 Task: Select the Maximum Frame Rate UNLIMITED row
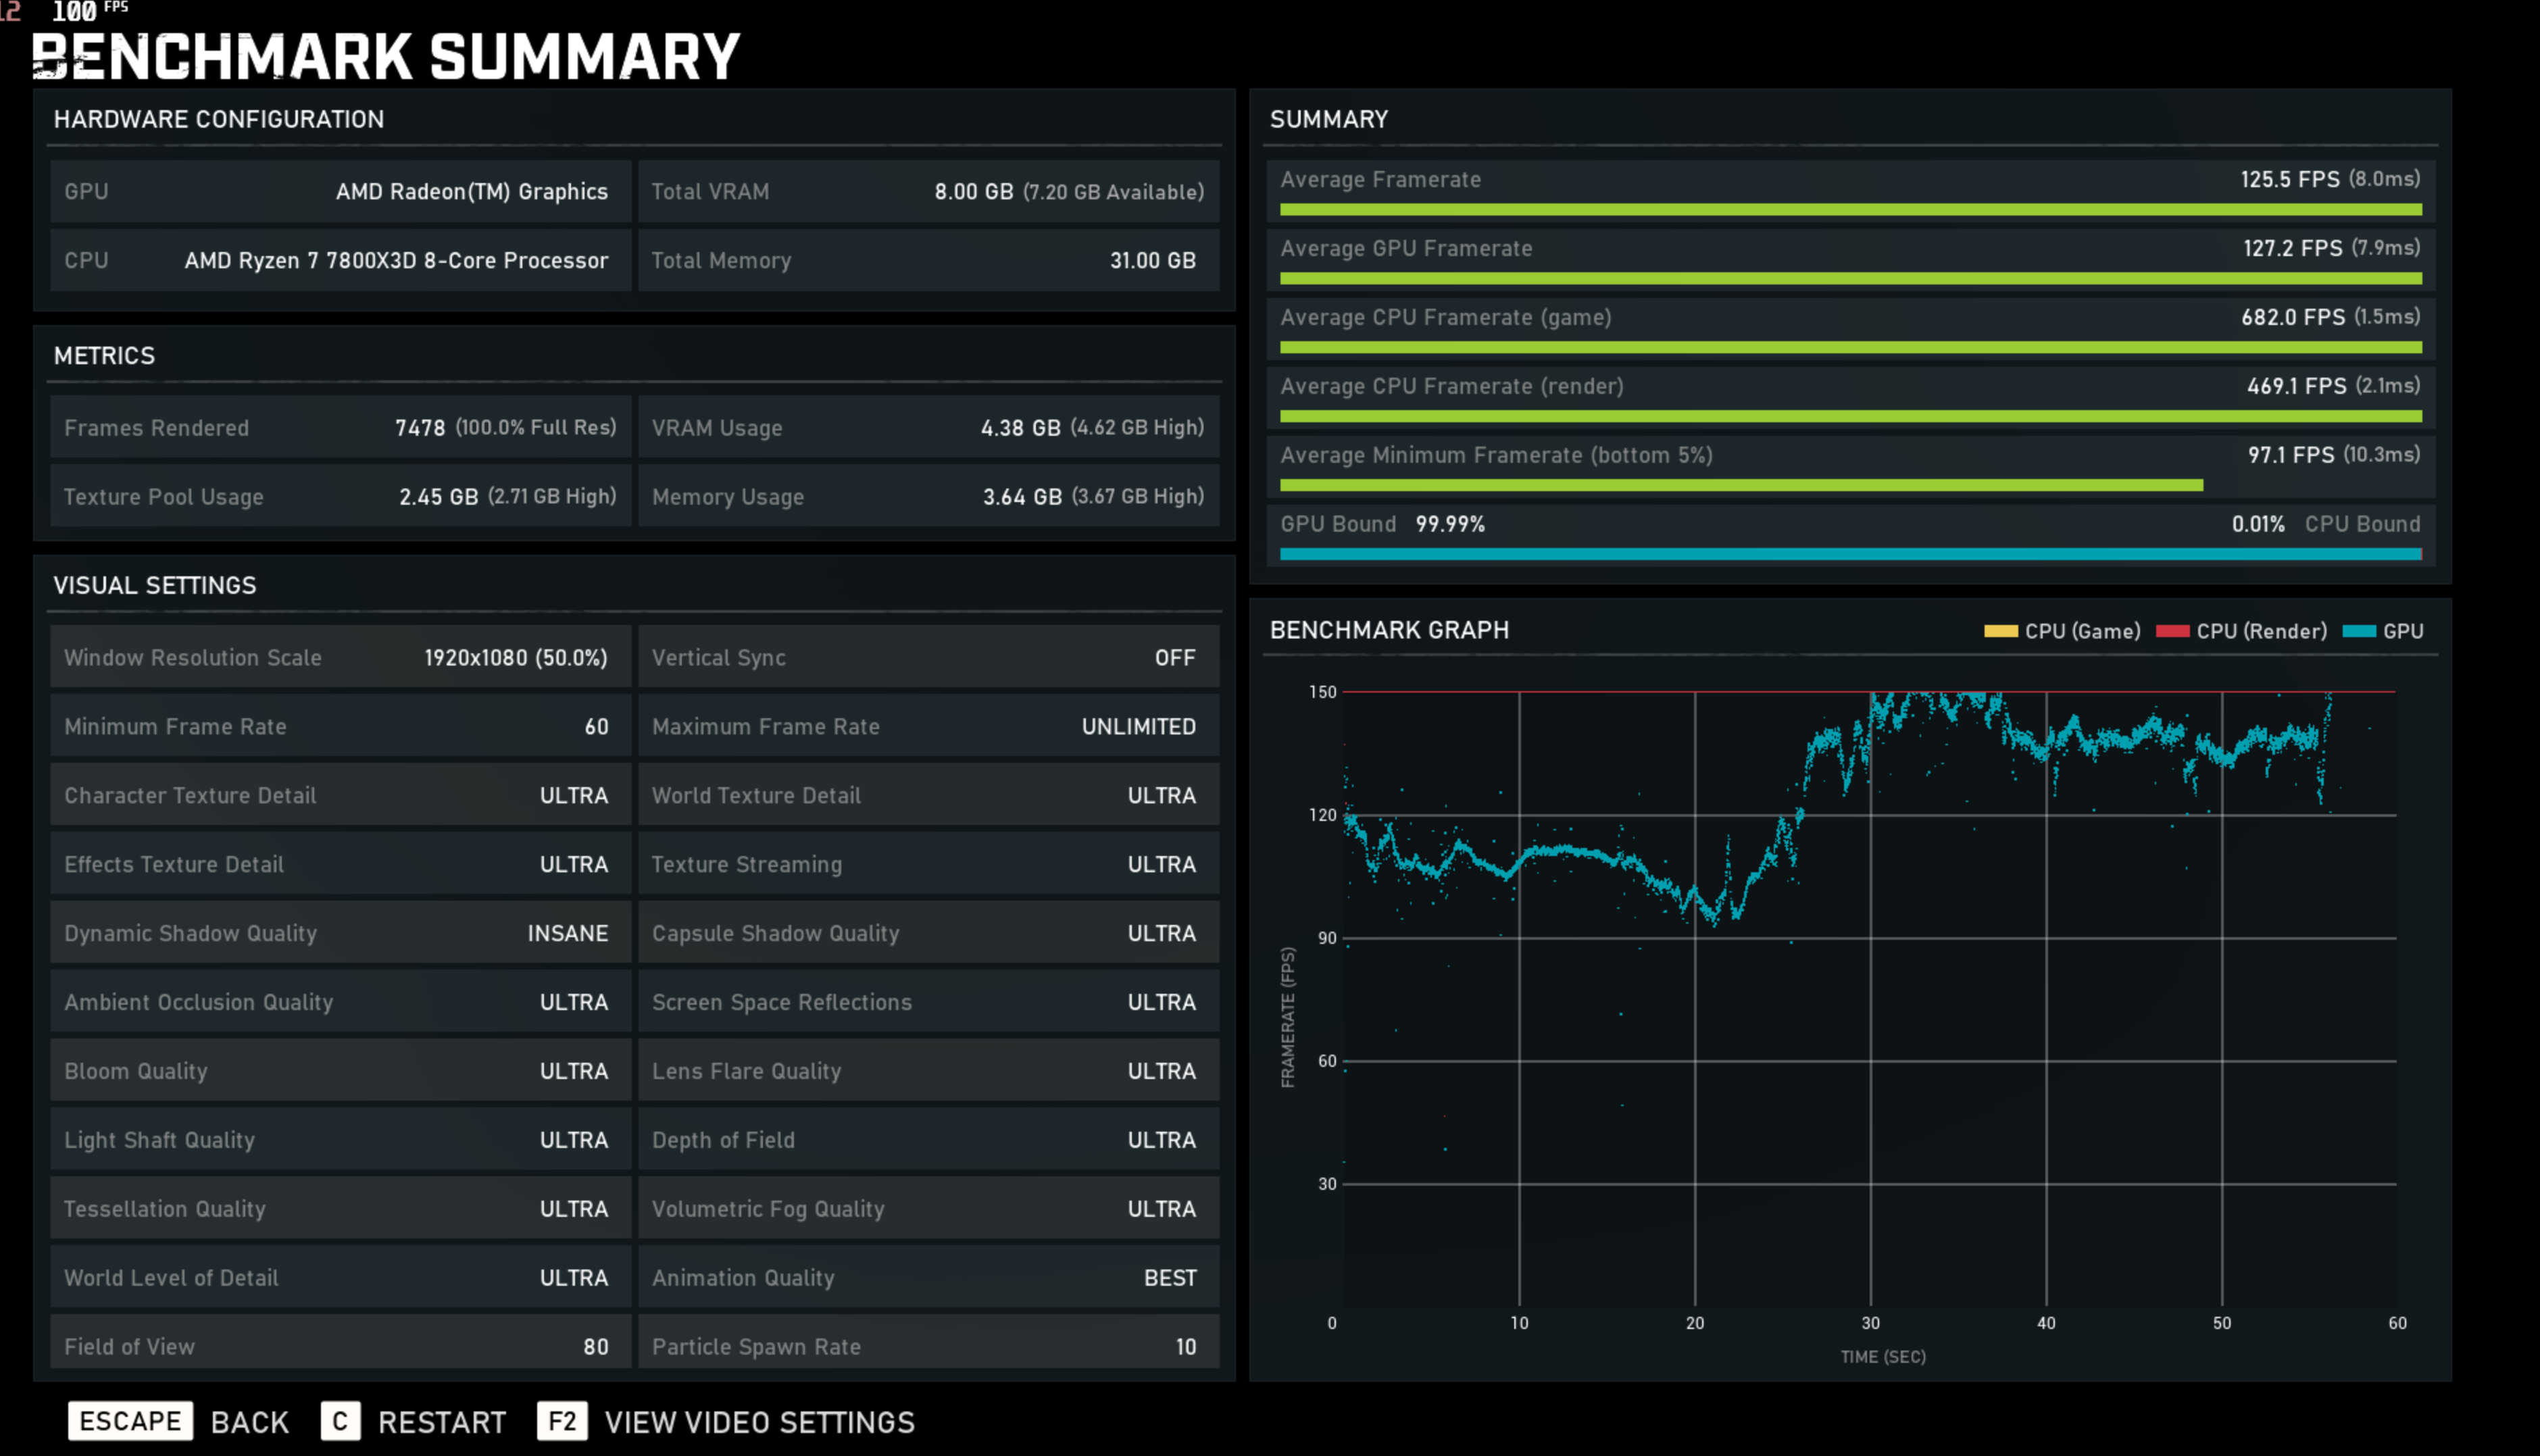[929, 726]
